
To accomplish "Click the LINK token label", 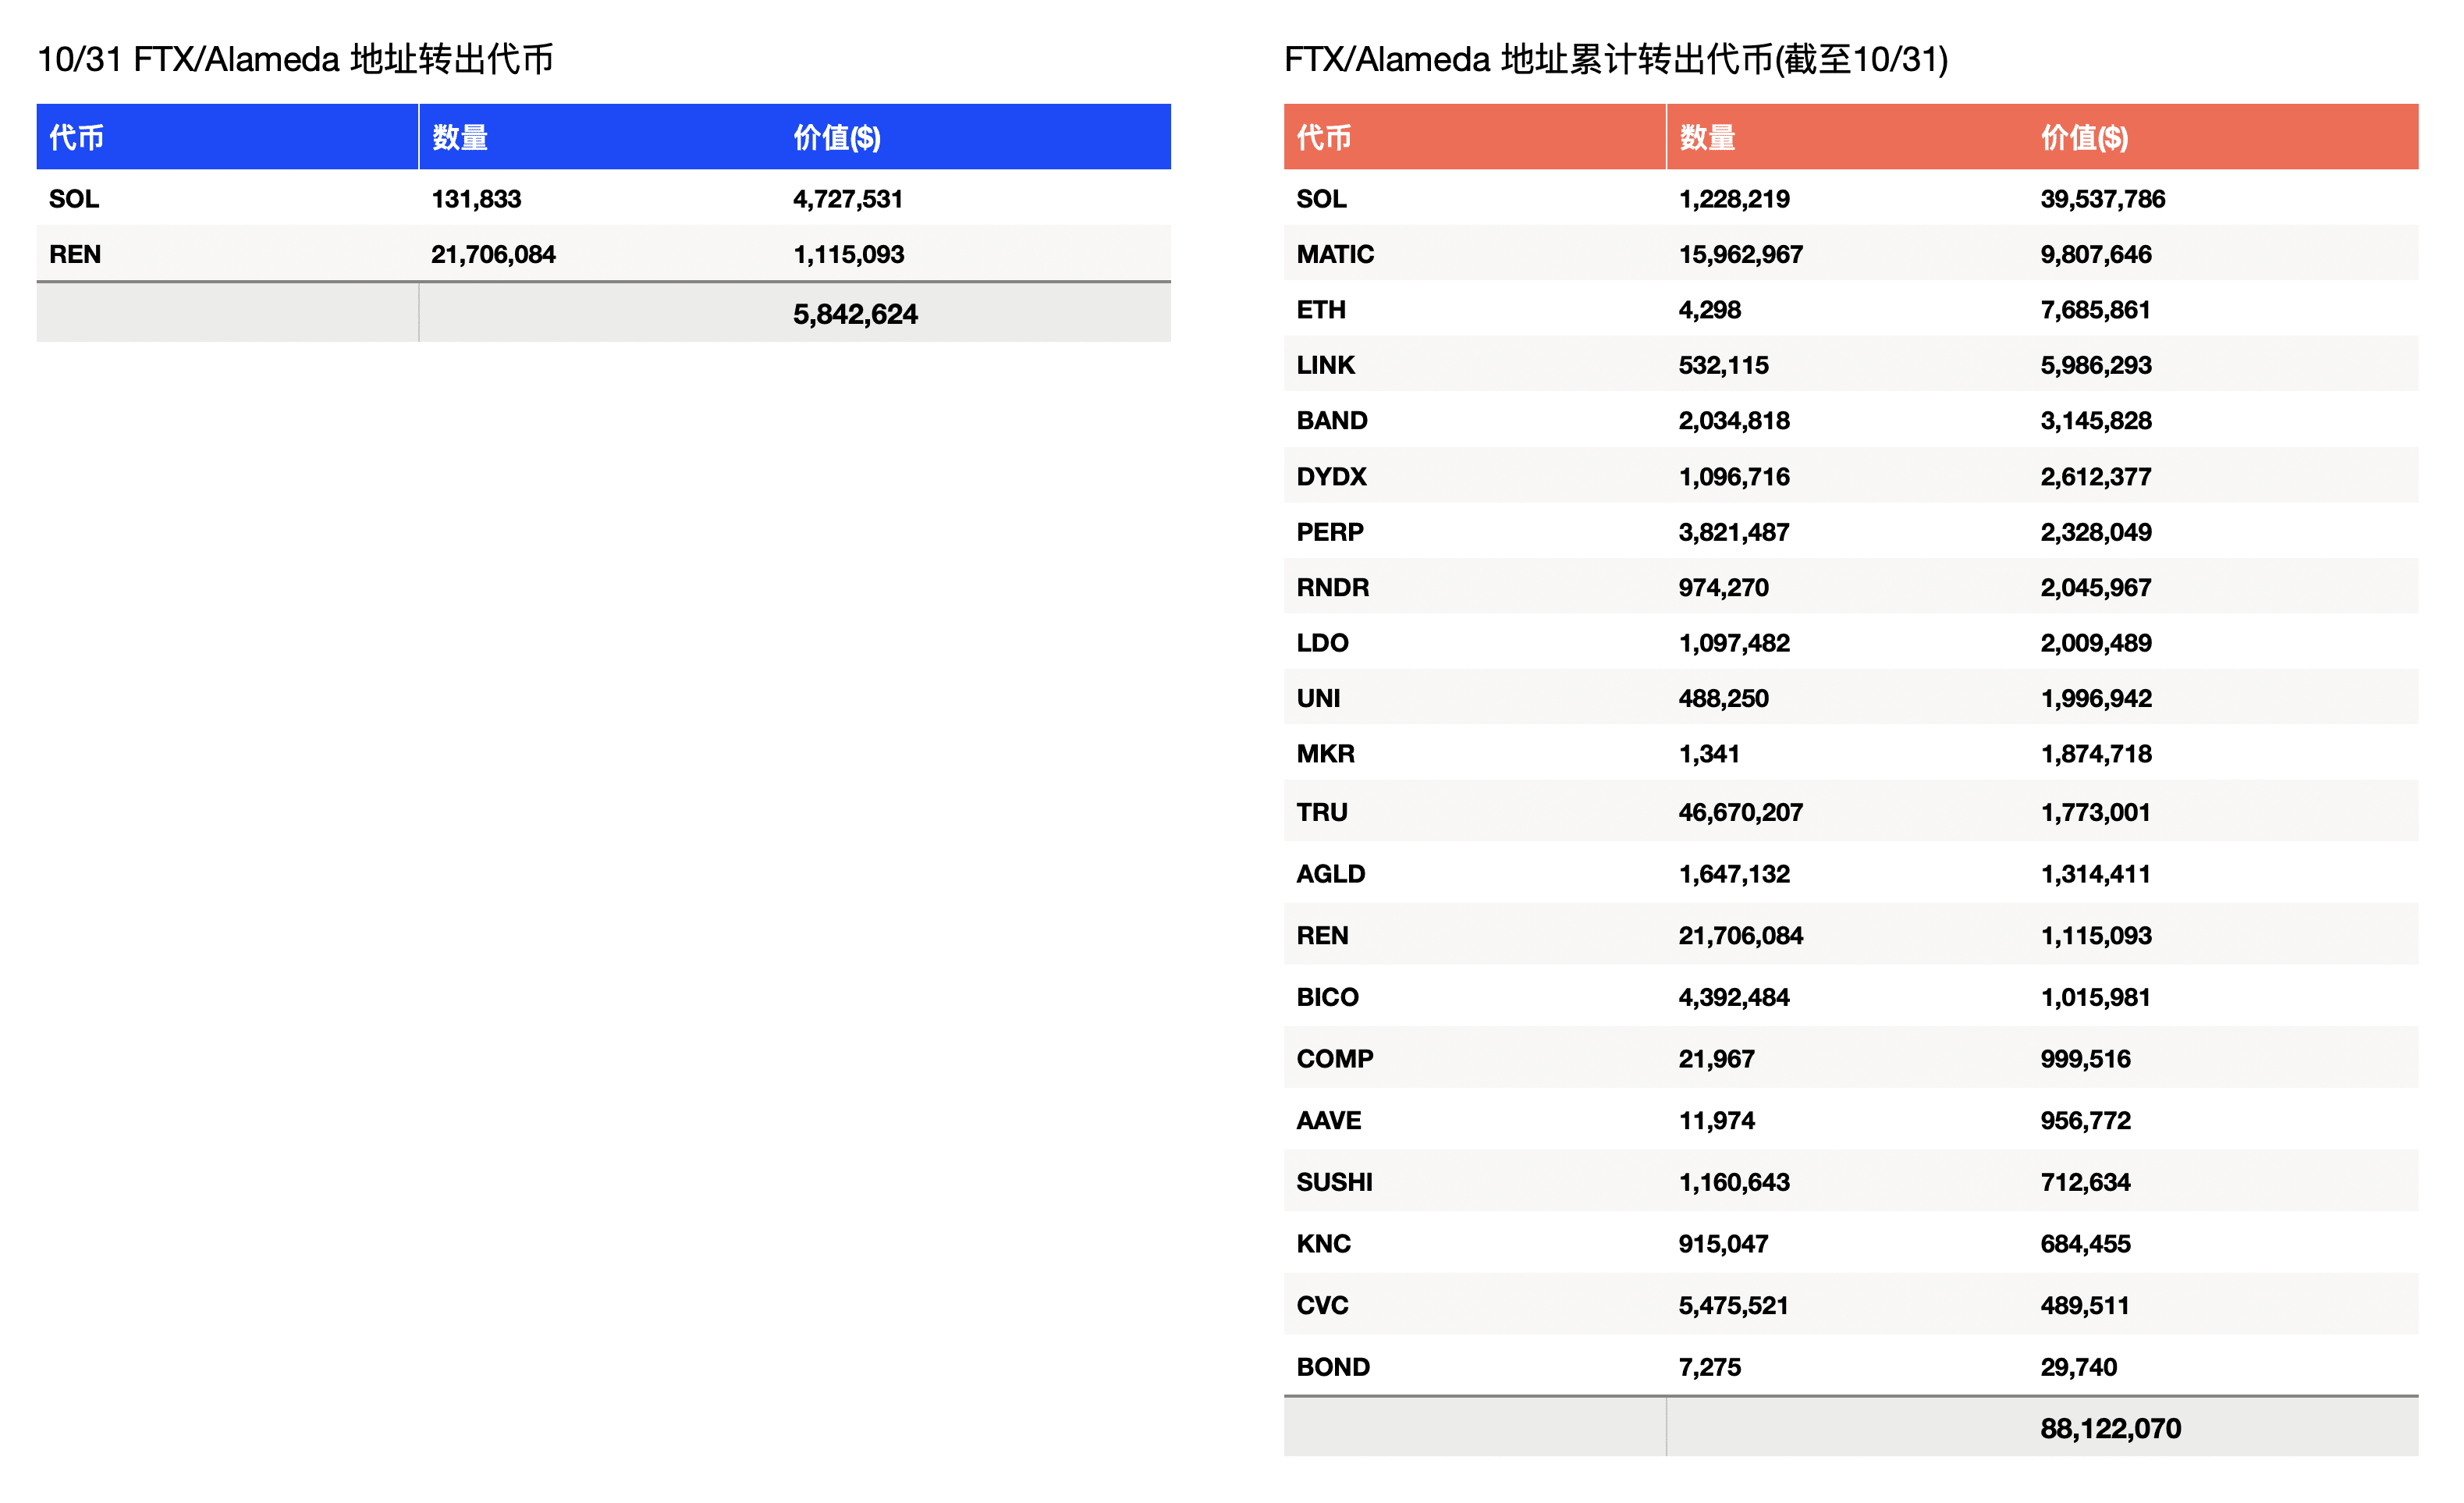I will point(1325,365).
